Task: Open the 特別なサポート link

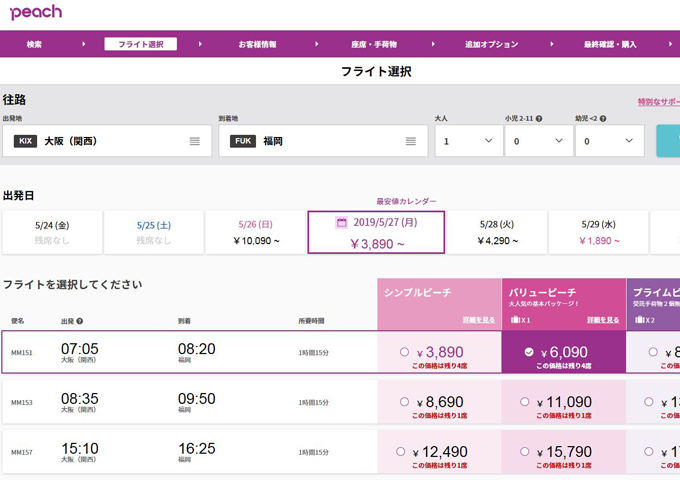Action: click(658, 102)
